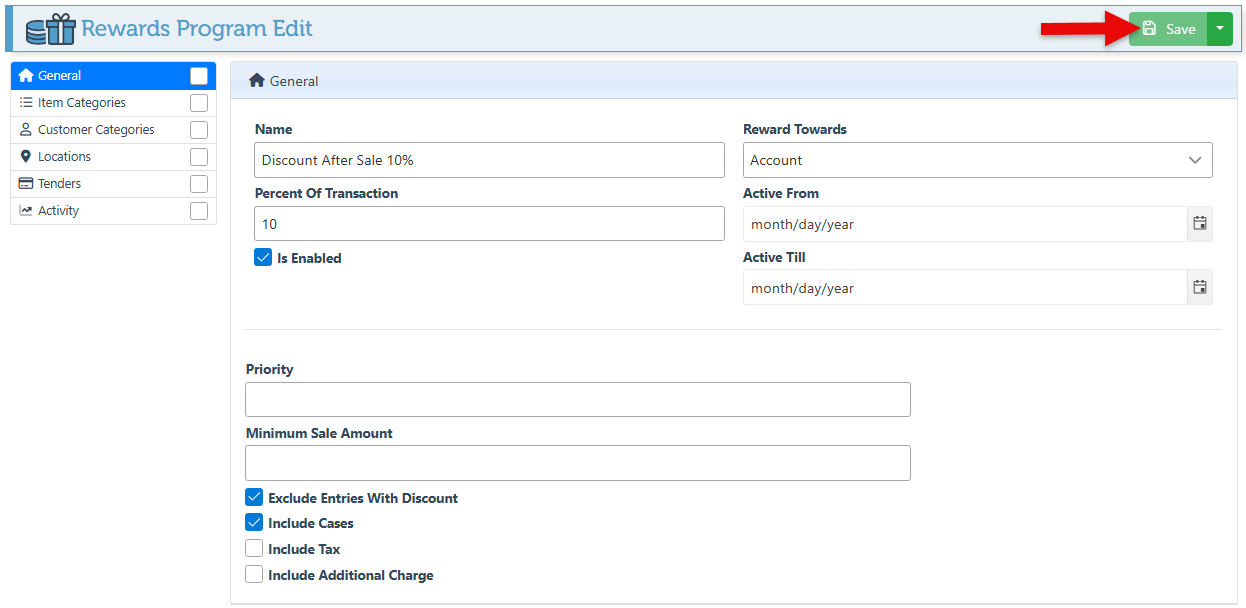Check the Include Additional Charge option
The width and height of the screenshot is (1246, 608).
point(254,575)
